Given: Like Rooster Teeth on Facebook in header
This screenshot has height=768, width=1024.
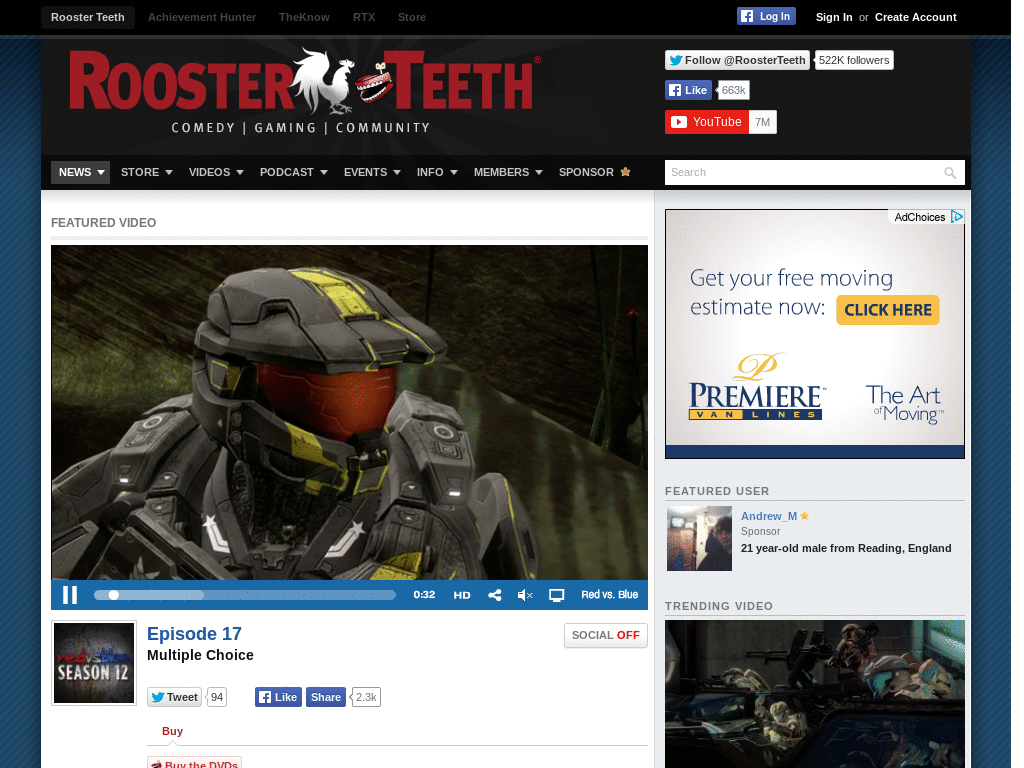Looking at the screenshot, I should click(x=688, y=90).
